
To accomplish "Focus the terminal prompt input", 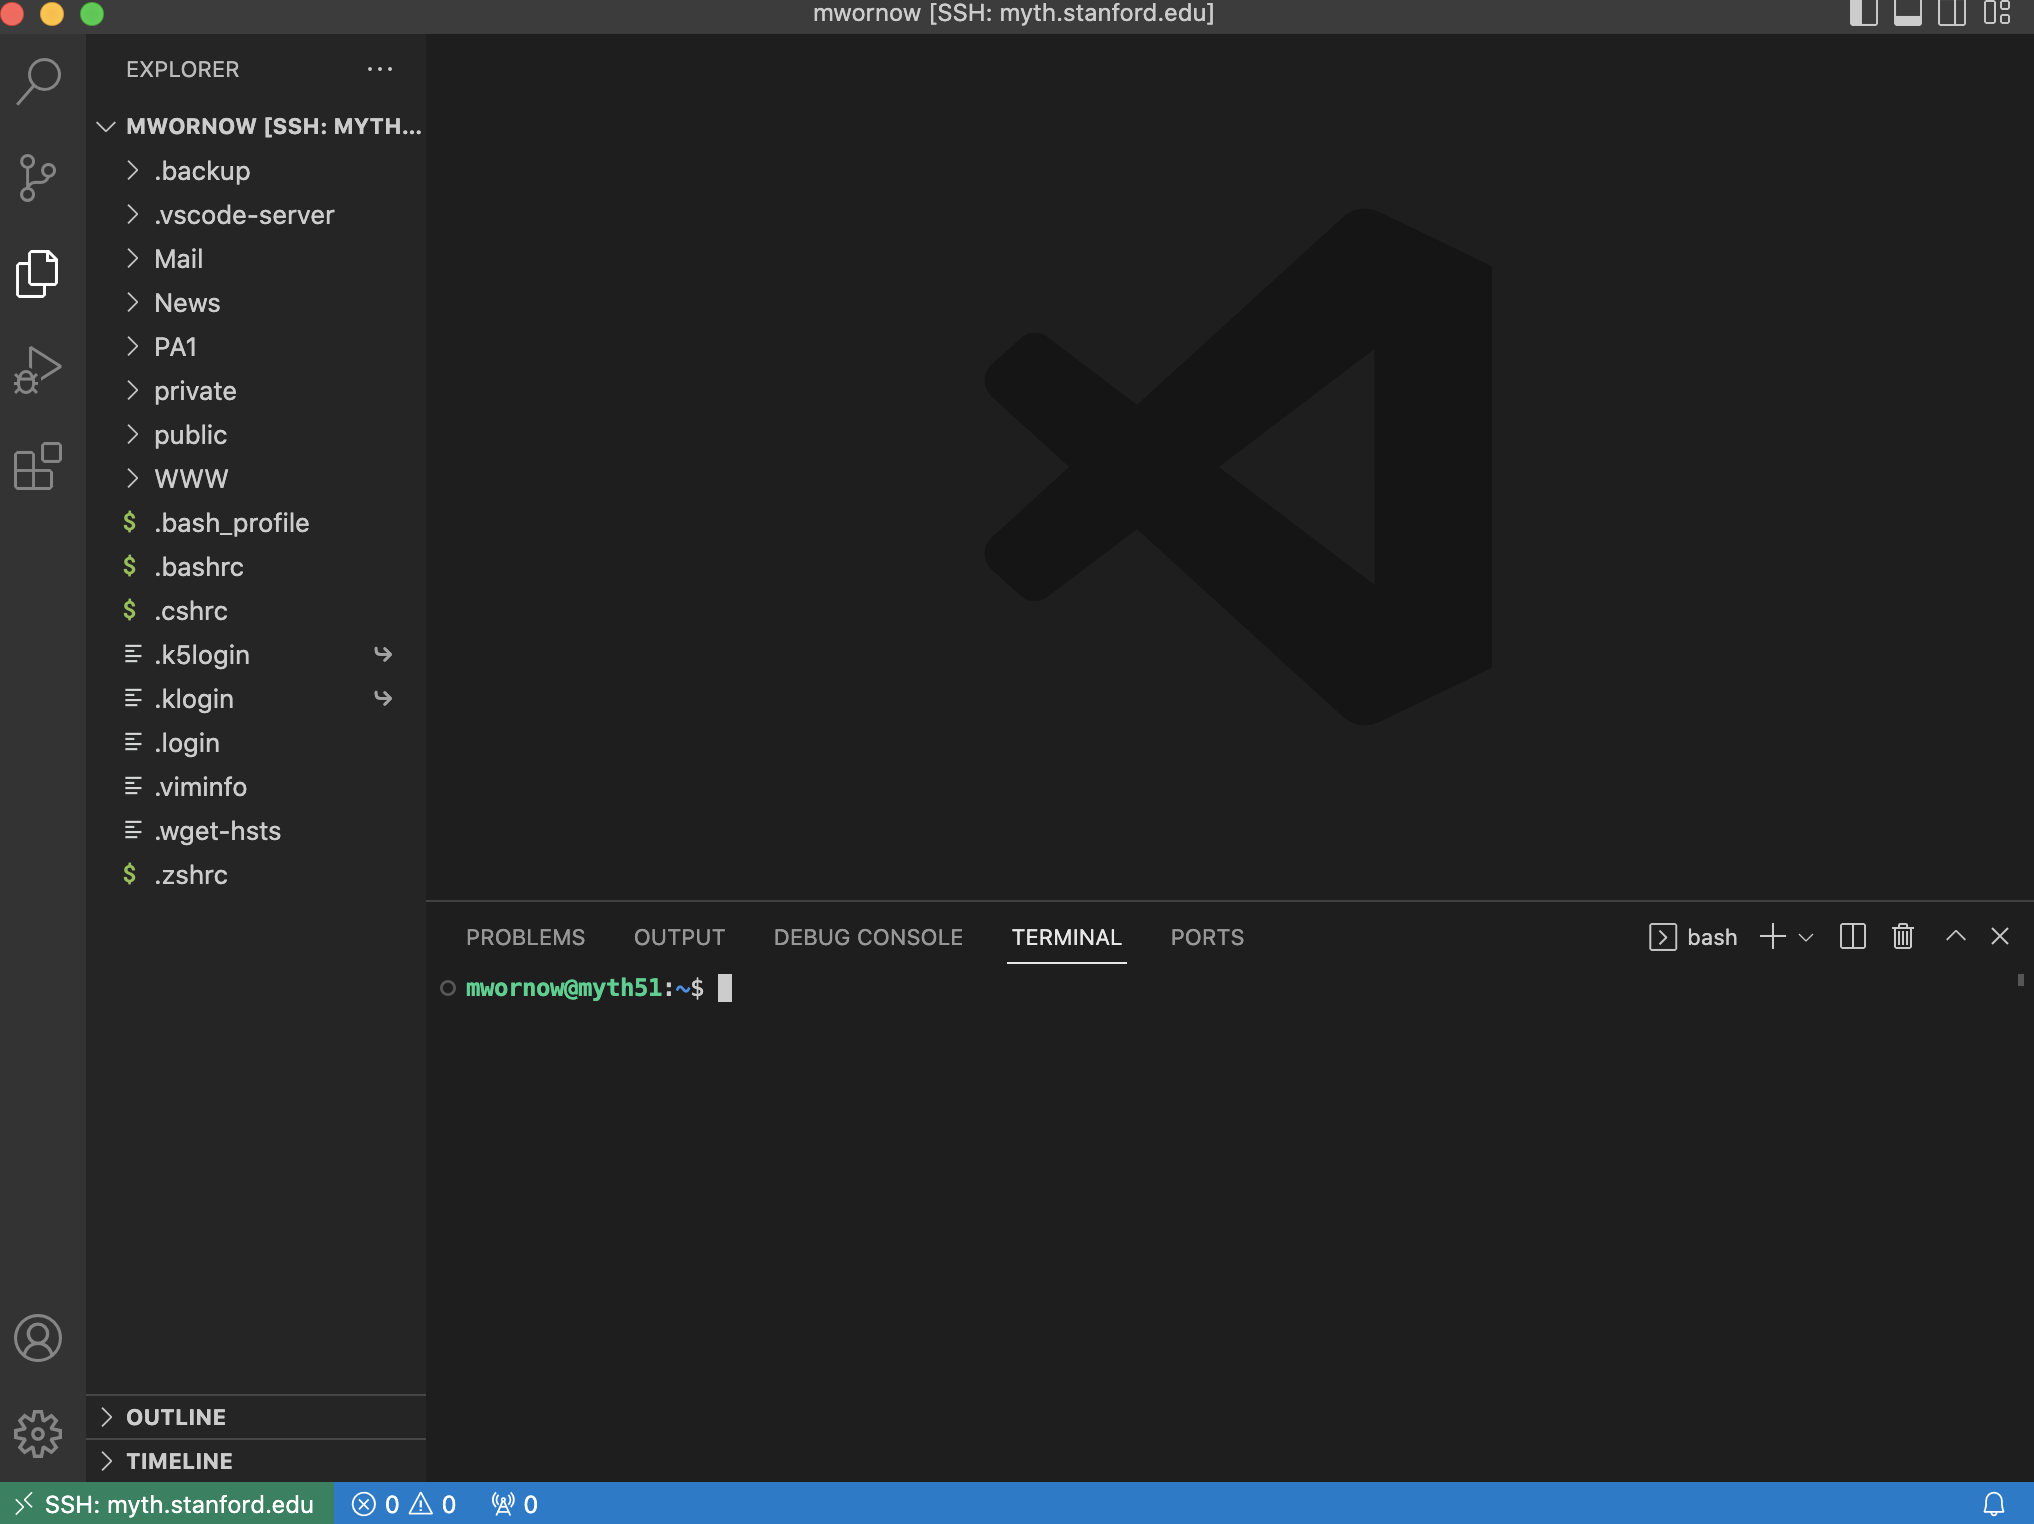I will [x=725, y=988].
